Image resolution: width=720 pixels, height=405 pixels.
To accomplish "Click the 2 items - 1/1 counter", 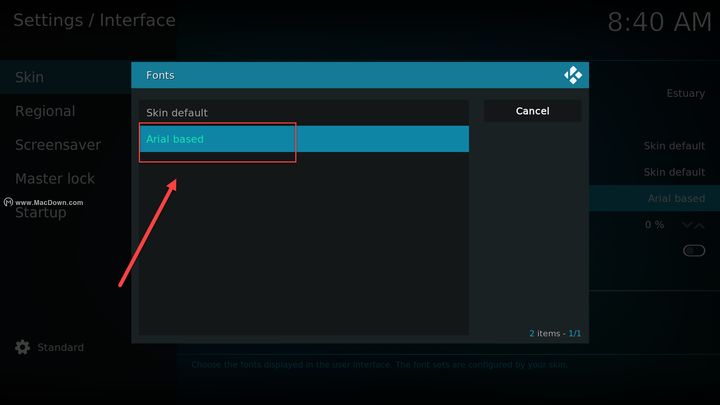I will point(555,333).
